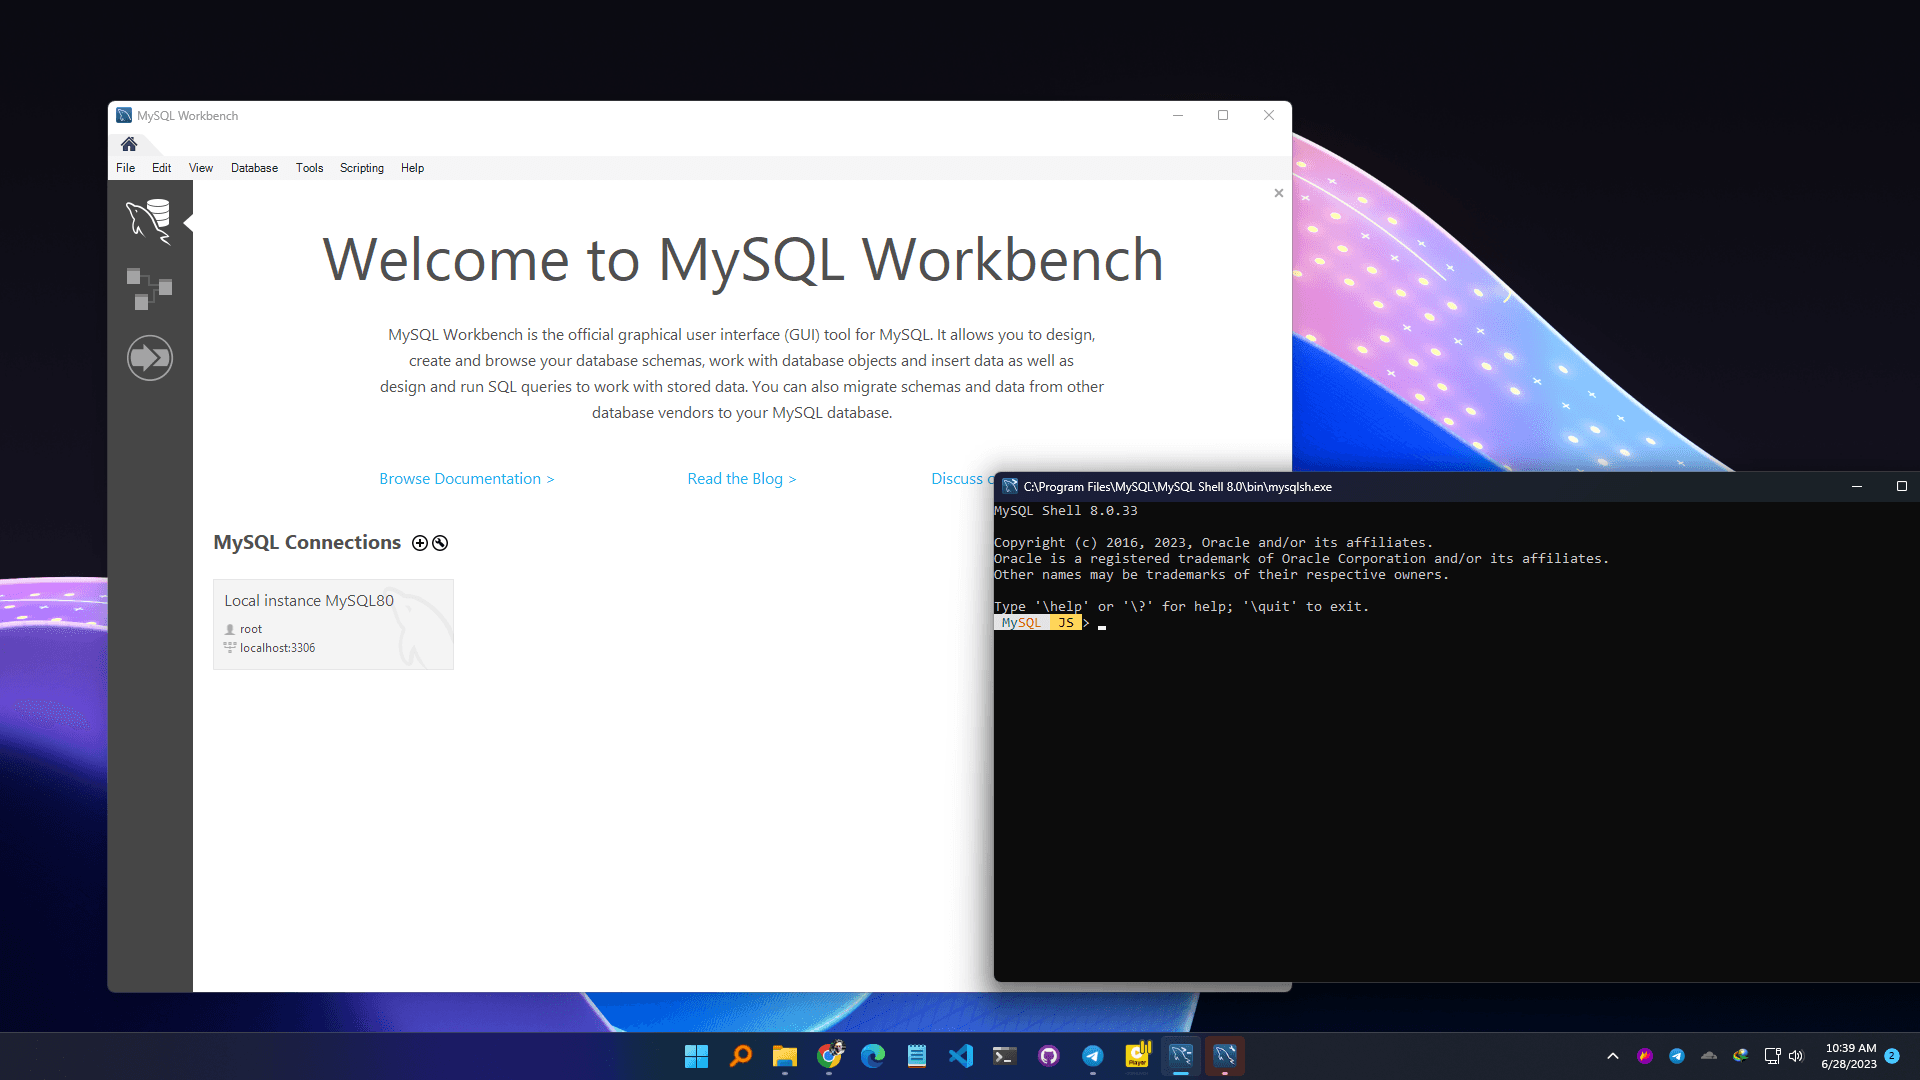Open the Migration wizard sidebar icon
The width and height of the screenshot is (1920, 1080).
pyautogui.click(x=150, y=358)
